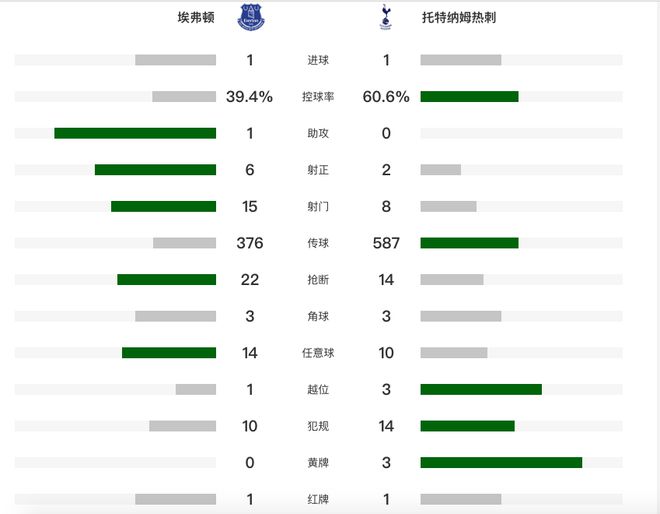Viewport: 660px width, 514px height.
Task: Click Everton's 376 passes value
Action: pos(249,243)
